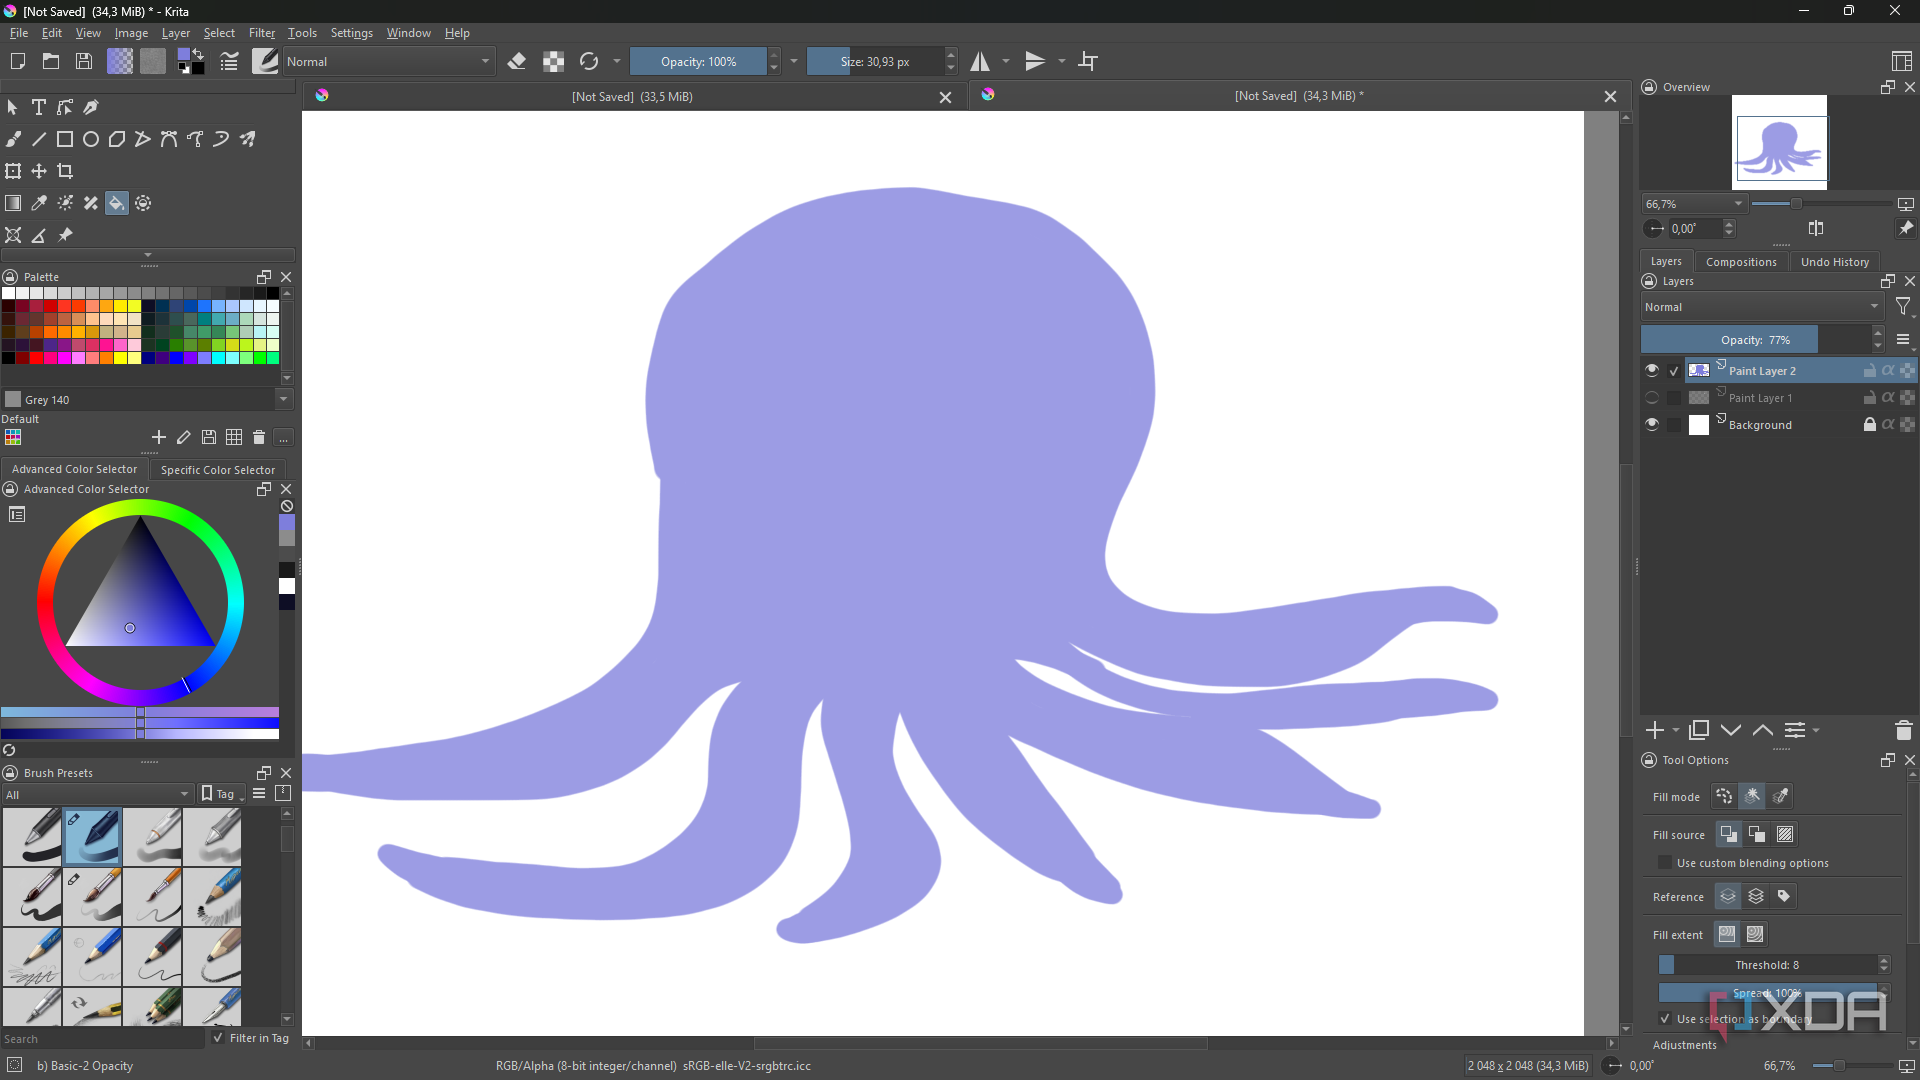The width and height of the screenshot is (1920, 1080).
Task: Click the Save document toolbar icon
Action: [84, 61]
